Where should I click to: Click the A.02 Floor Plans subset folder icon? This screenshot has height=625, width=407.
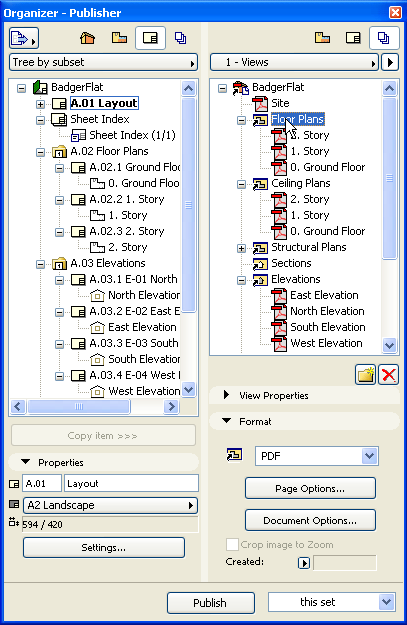[59, 151]
